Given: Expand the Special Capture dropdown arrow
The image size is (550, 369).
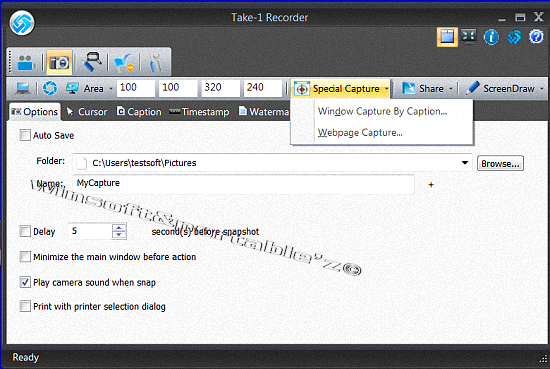Looking at the screenshot, I should [386, 89].
